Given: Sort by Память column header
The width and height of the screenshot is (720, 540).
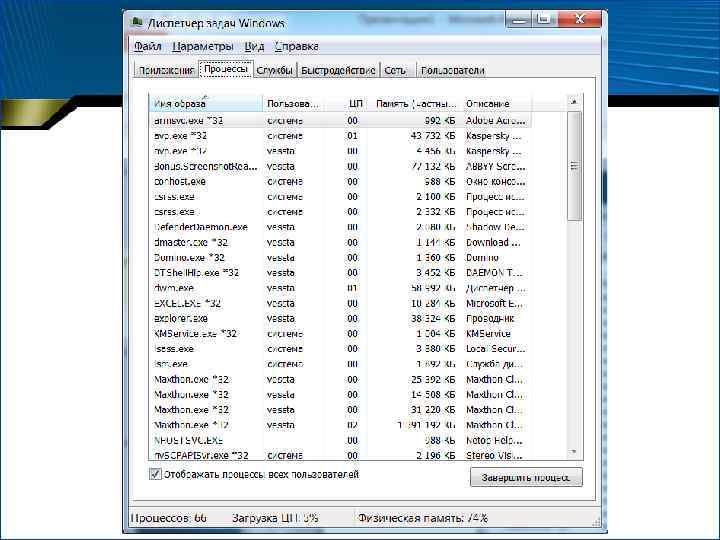Looking at the screenshot, I should tap(416, 104).
